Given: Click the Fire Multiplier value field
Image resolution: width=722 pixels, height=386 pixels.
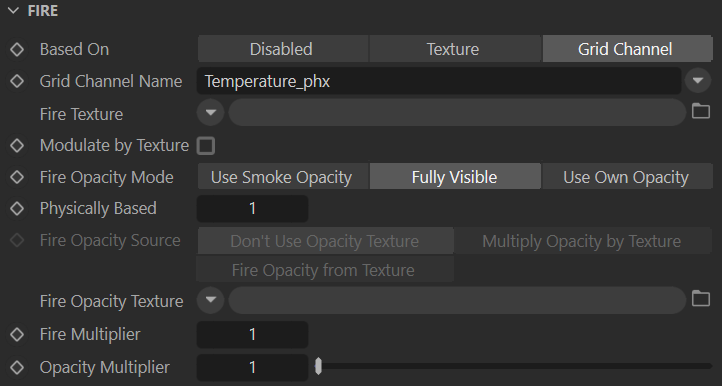Looking at the screenshot, I should [252, 334].
